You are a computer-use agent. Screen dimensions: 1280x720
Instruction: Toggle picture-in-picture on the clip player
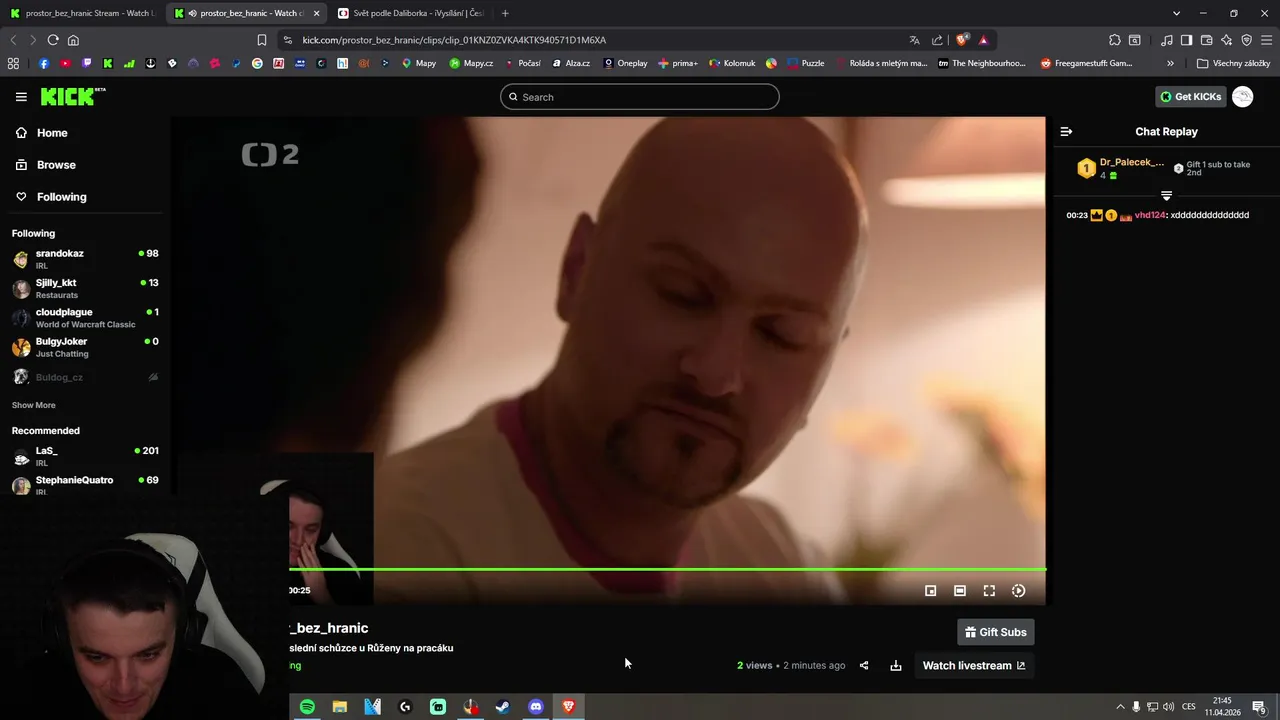[930, 591]
